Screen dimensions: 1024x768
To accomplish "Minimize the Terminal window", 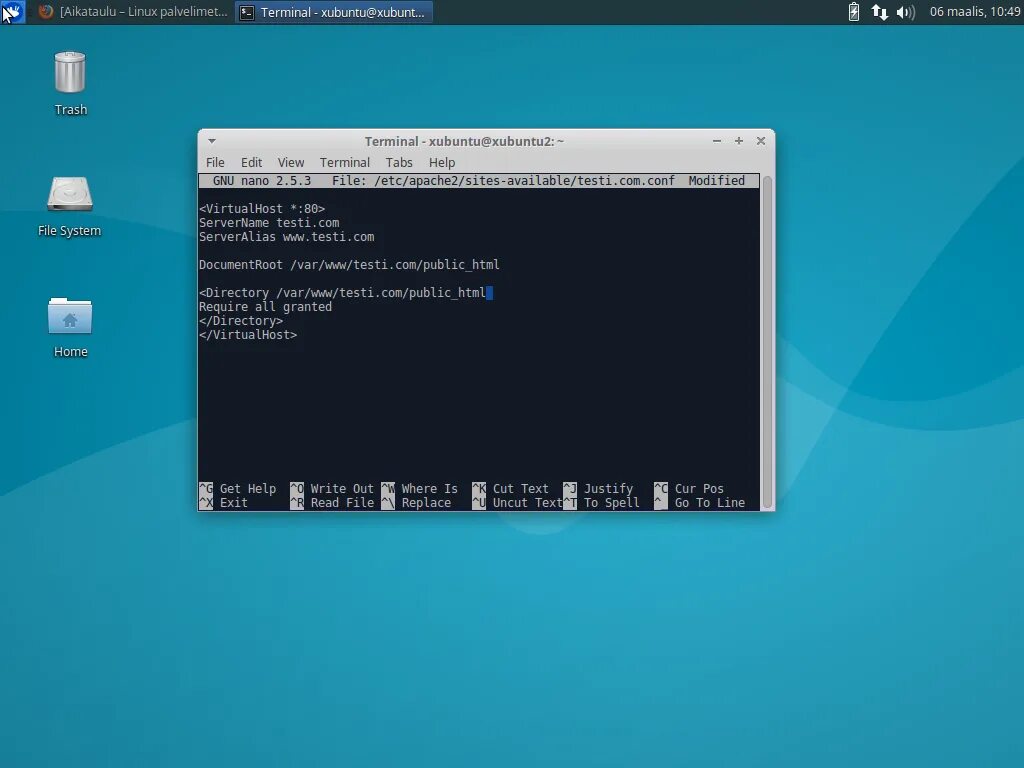I will click(716, 141).
